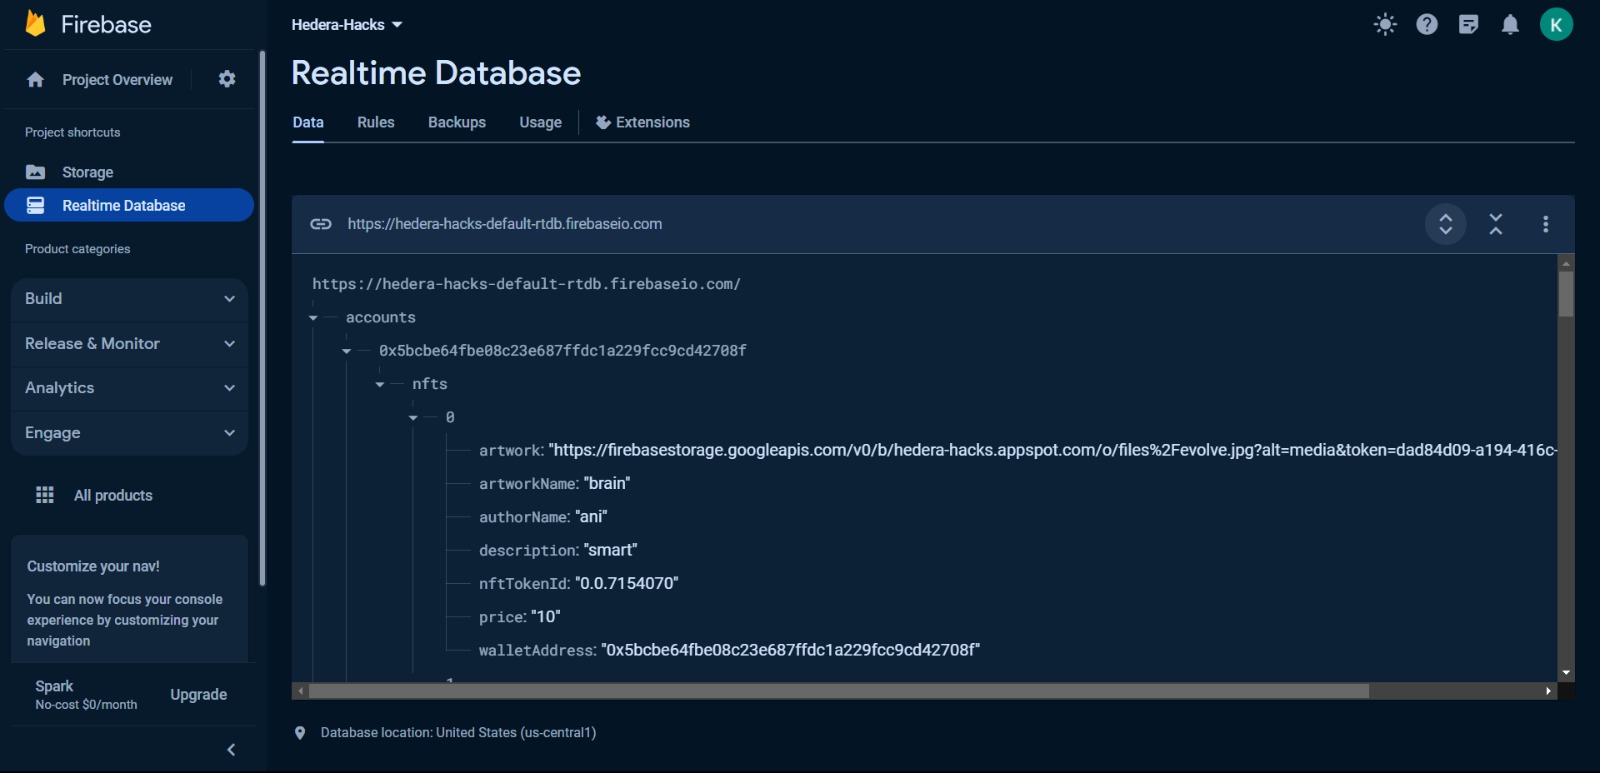Collapse the nft index 0 node
The image size is (1600, 773).
pos(413,417)
